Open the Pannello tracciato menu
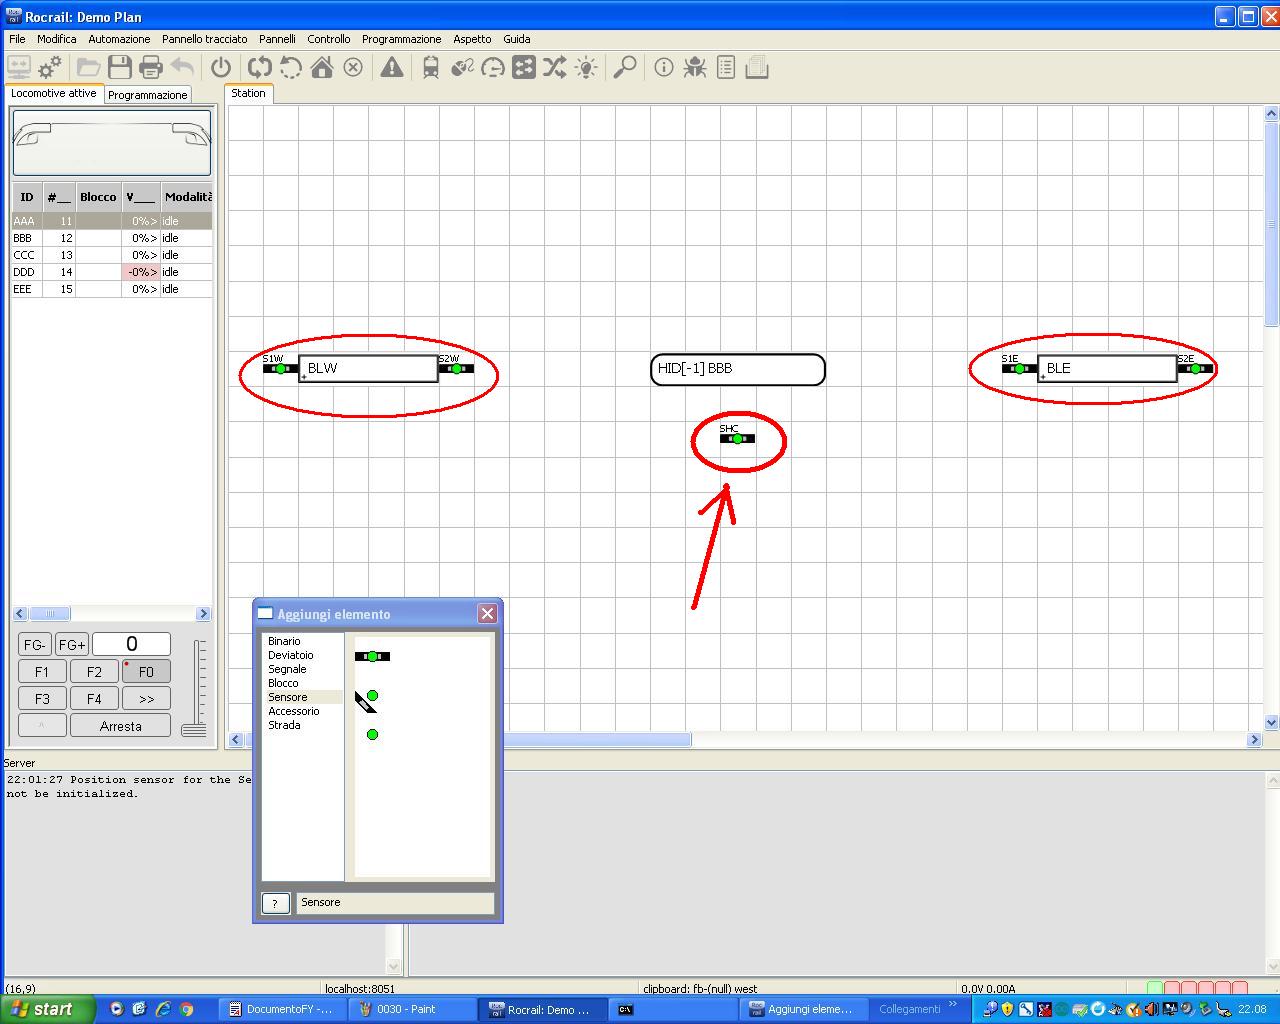 pyautogui.click(x=204, y=39)
